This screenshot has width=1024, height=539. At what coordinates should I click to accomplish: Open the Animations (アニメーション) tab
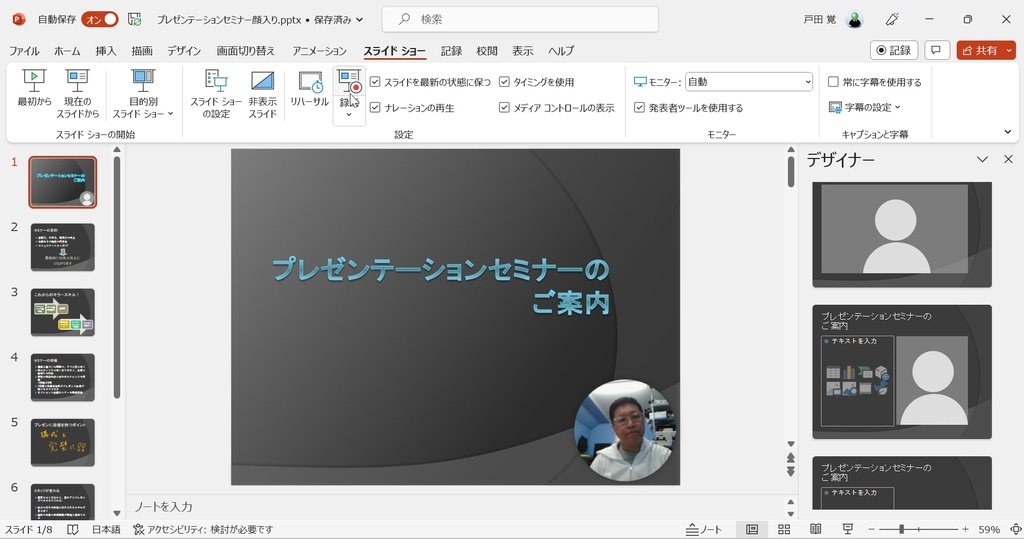(x=319, y=51)
